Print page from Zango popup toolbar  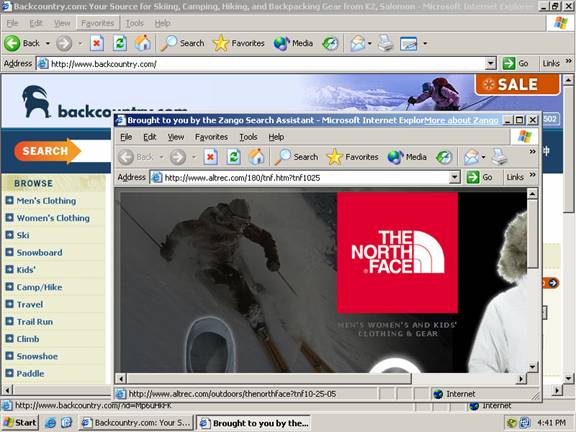coord(499,157)
